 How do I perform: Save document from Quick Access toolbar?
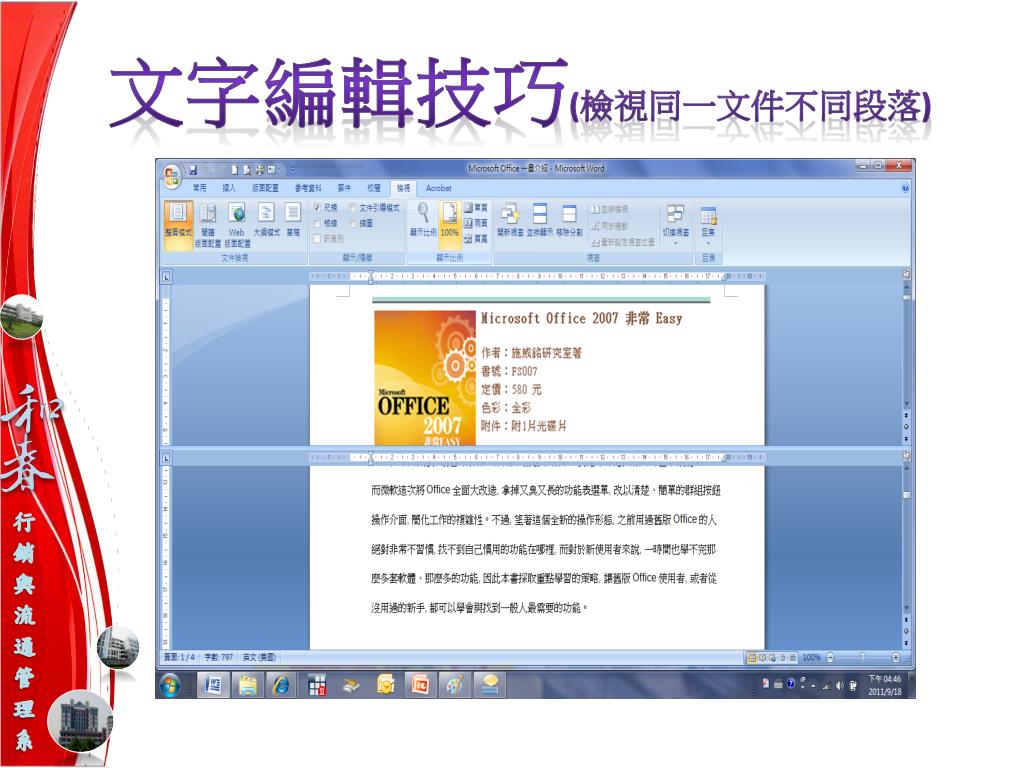coord(193,170)
